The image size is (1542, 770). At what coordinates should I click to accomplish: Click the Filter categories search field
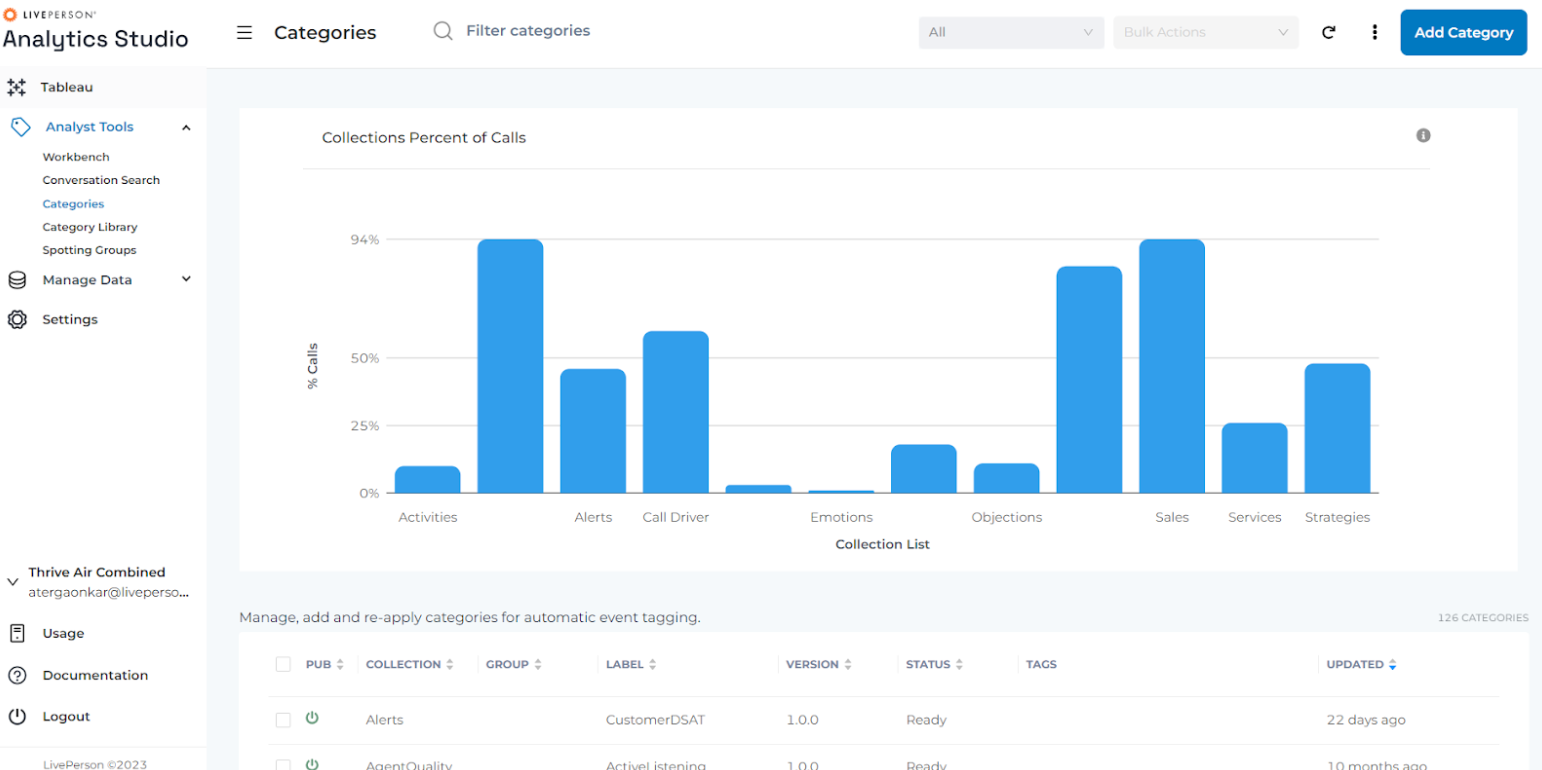coord(528,31)
